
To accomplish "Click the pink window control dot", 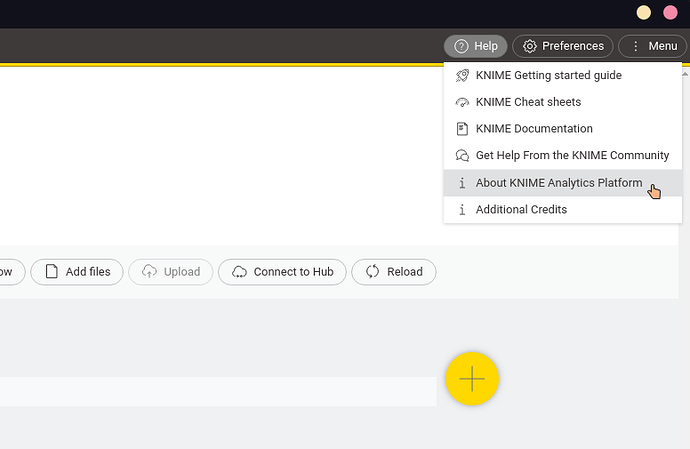I will click(670, 13).
